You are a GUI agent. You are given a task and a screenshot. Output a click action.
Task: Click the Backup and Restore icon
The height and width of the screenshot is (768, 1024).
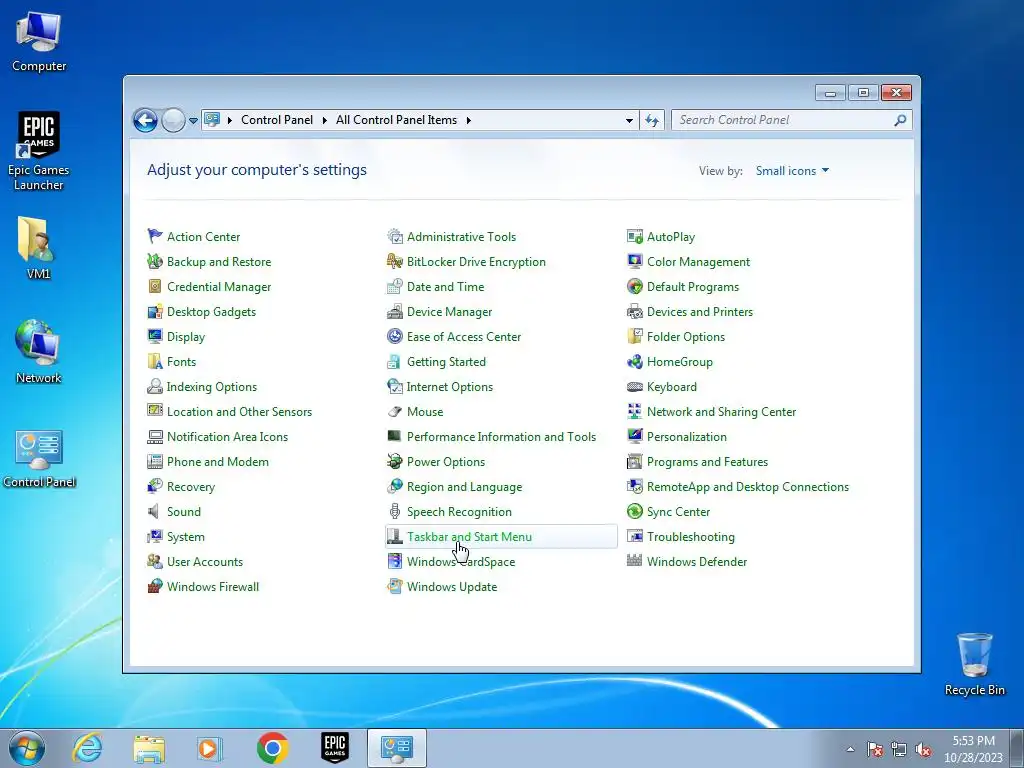tap(155, 261)
